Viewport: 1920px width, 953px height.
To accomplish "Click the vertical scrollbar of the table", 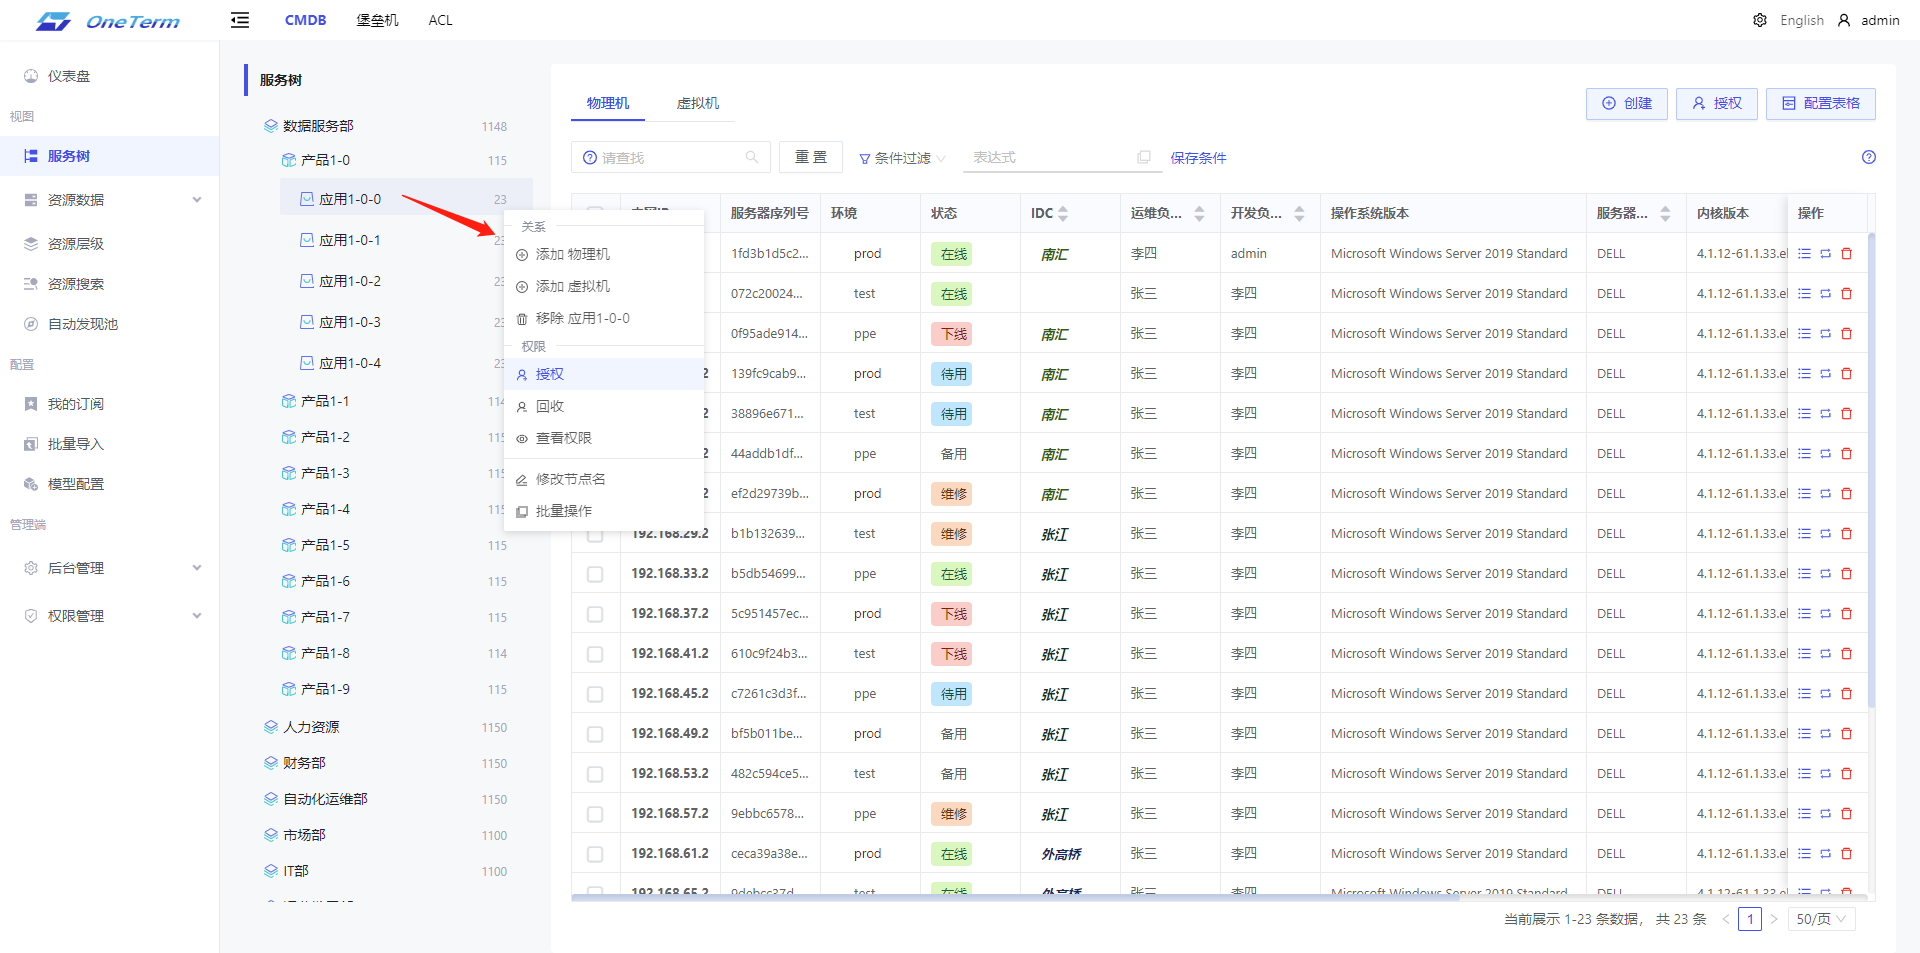I will [x=1871, y=470].
